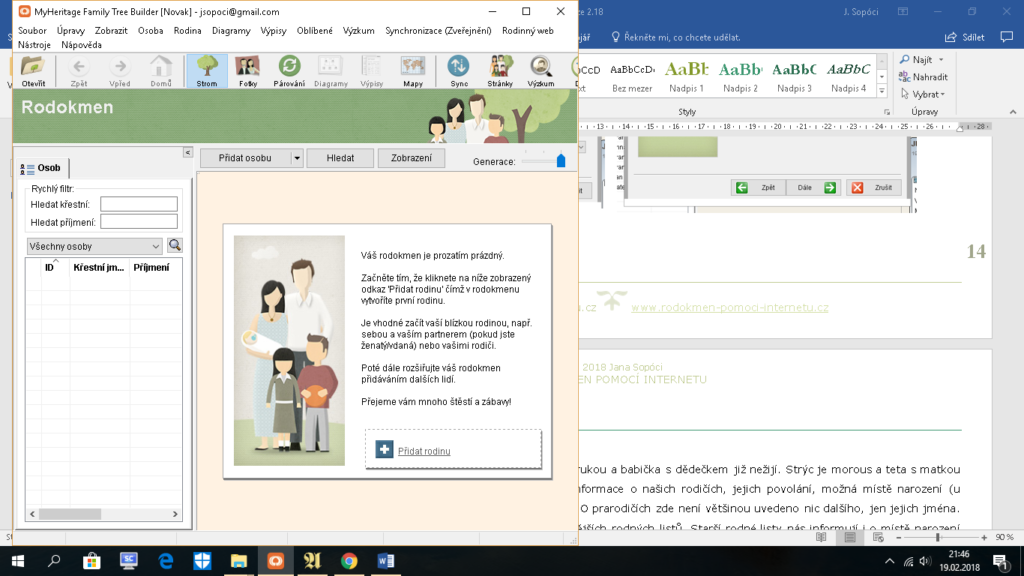Click the volume speaker icon in system tray
Image resolution: width=1024 pixels, height=576 pixels.
tap(925, 562)
